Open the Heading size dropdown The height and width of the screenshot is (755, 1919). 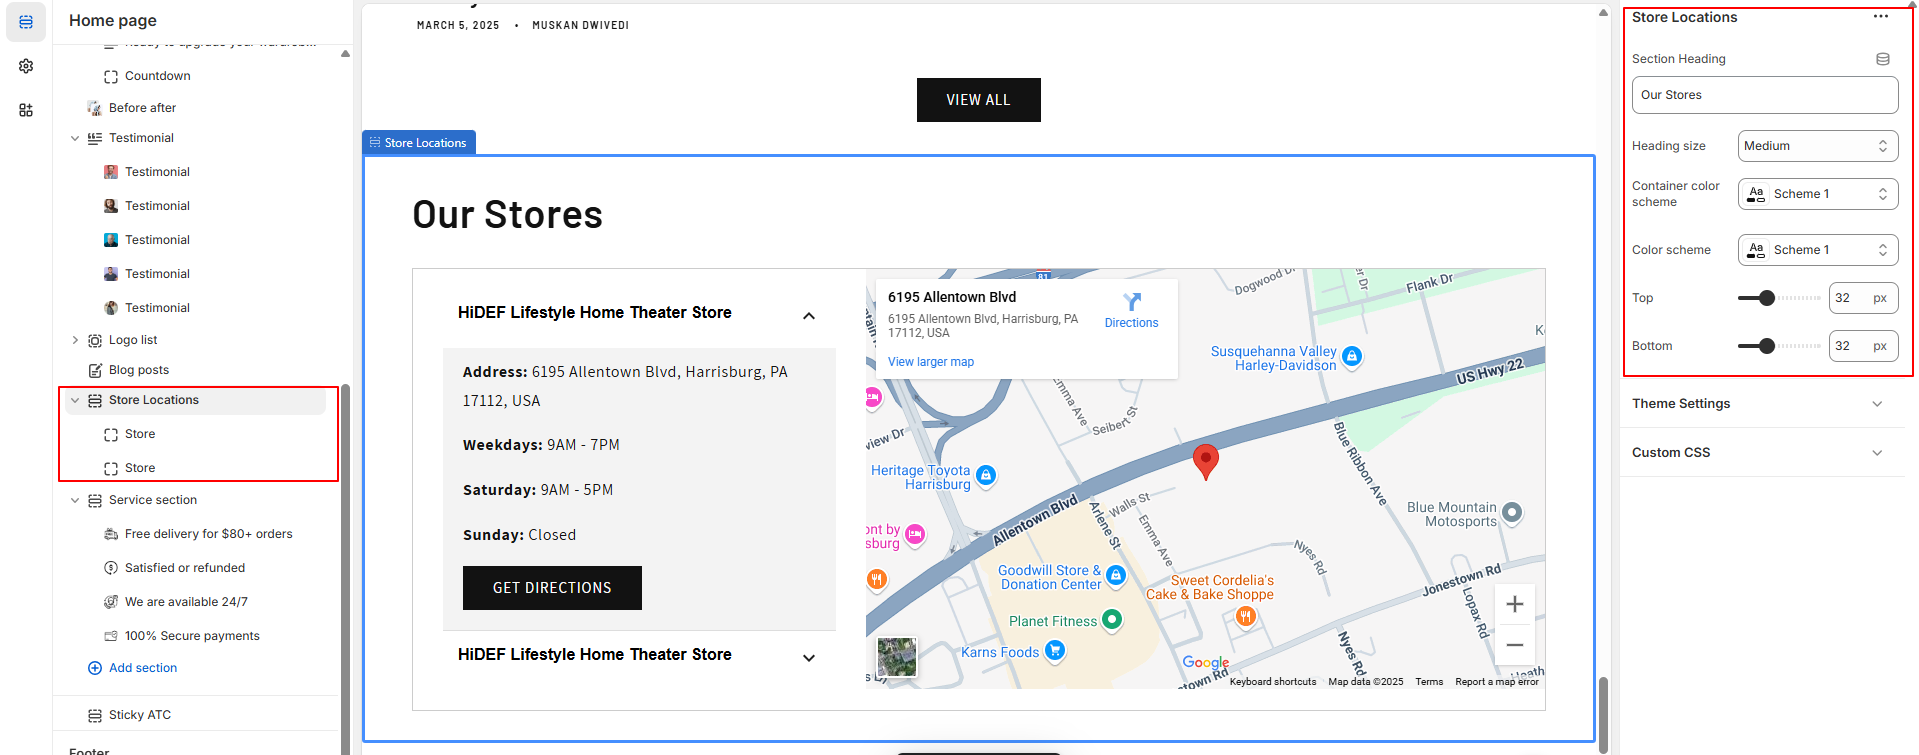pos(1817,146)
